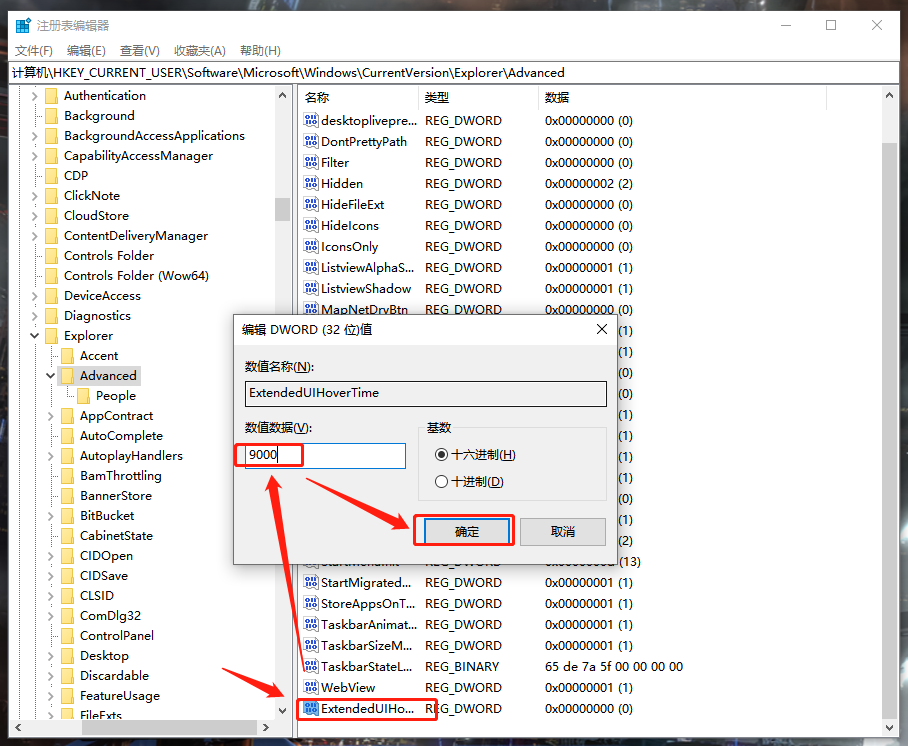Click the 数值数据 input field showing 9000
The image size is (908, 746).
pos(320,455)
